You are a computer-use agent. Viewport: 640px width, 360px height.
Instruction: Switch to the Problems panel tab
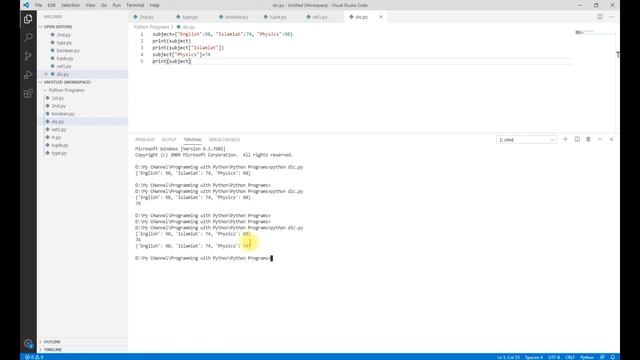point(145,140)
